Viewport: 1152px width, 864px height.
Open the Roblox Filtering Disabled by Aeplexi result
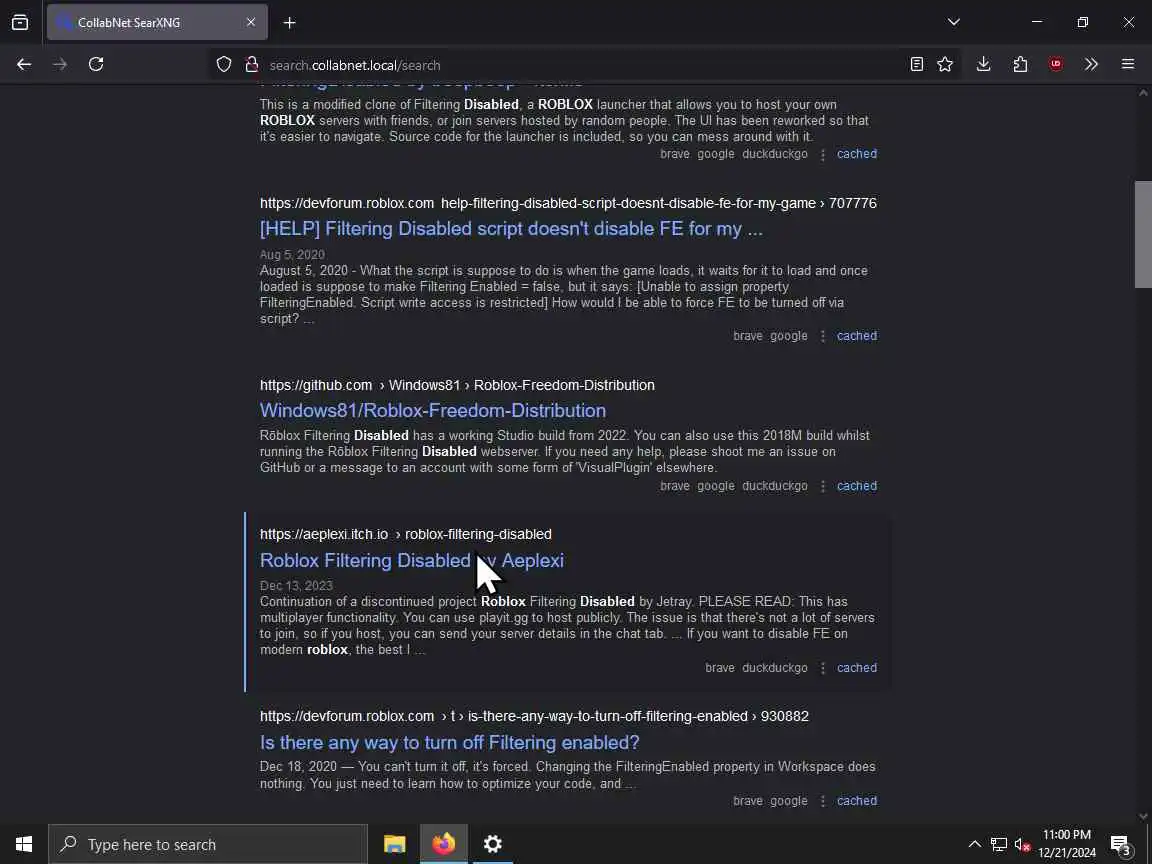tap(412, 561)
